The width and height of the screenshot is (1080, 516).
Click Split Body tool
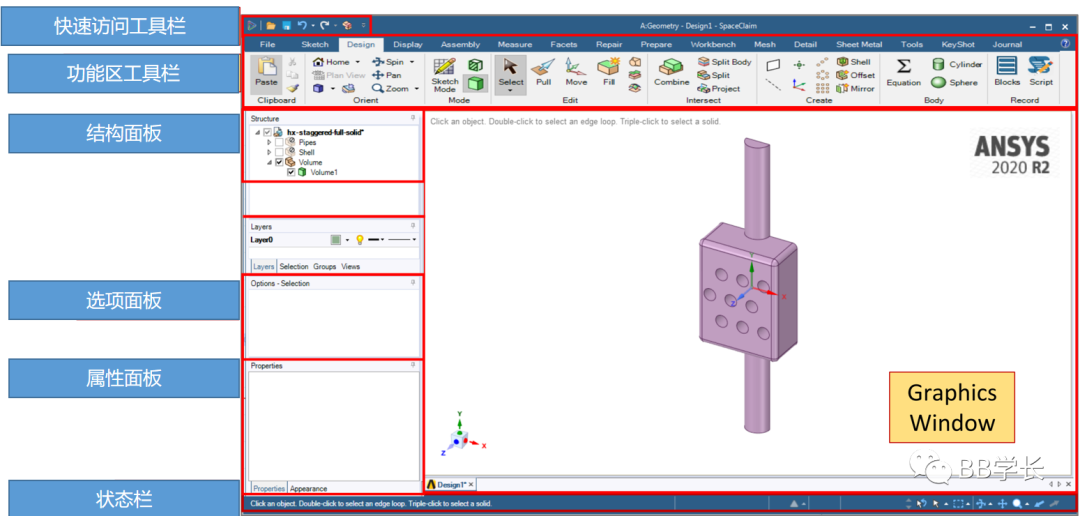[x=724, y=62]
